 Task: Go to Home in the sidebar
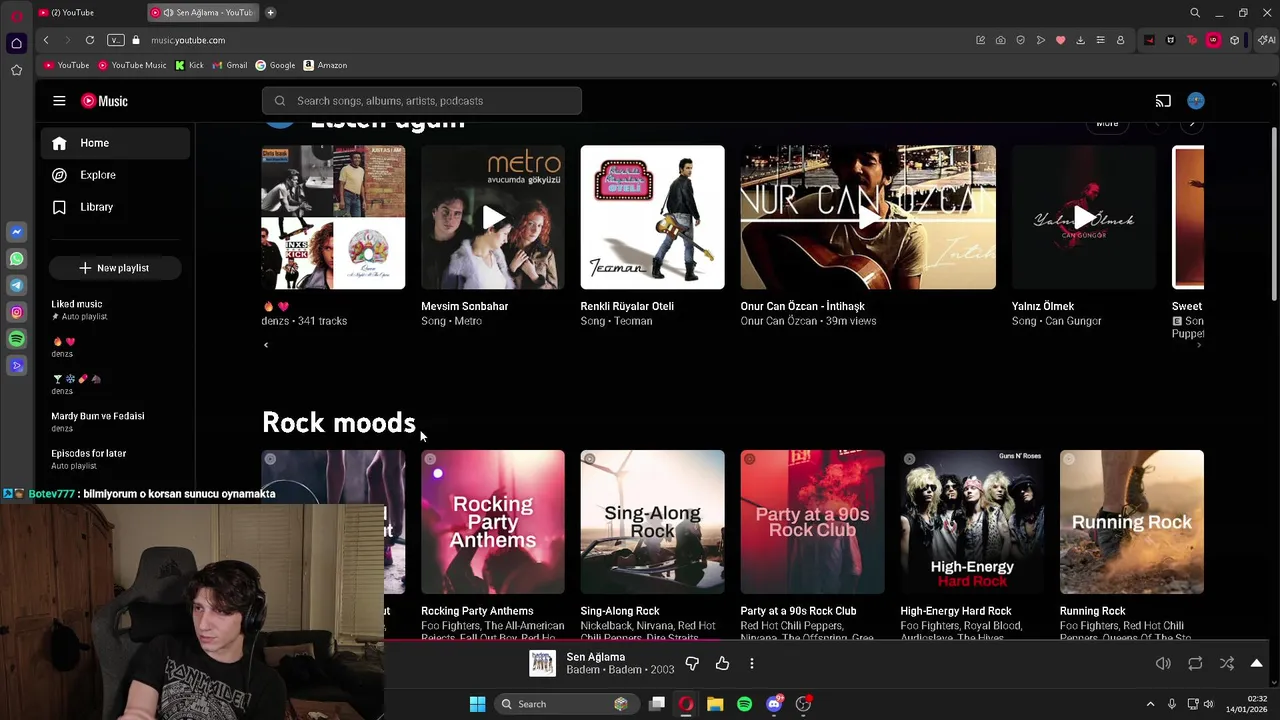pos(115,143)
